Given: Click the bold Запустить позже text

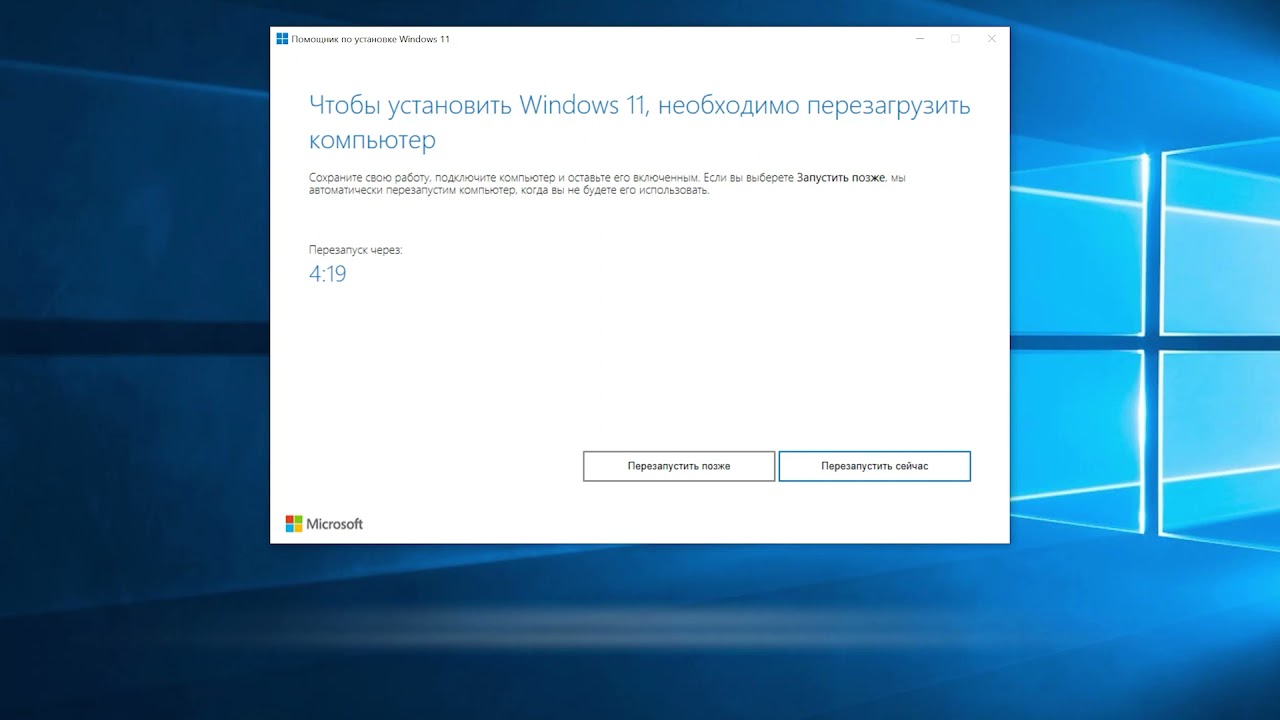Looking at the screenshot, I should click(841, 177).
